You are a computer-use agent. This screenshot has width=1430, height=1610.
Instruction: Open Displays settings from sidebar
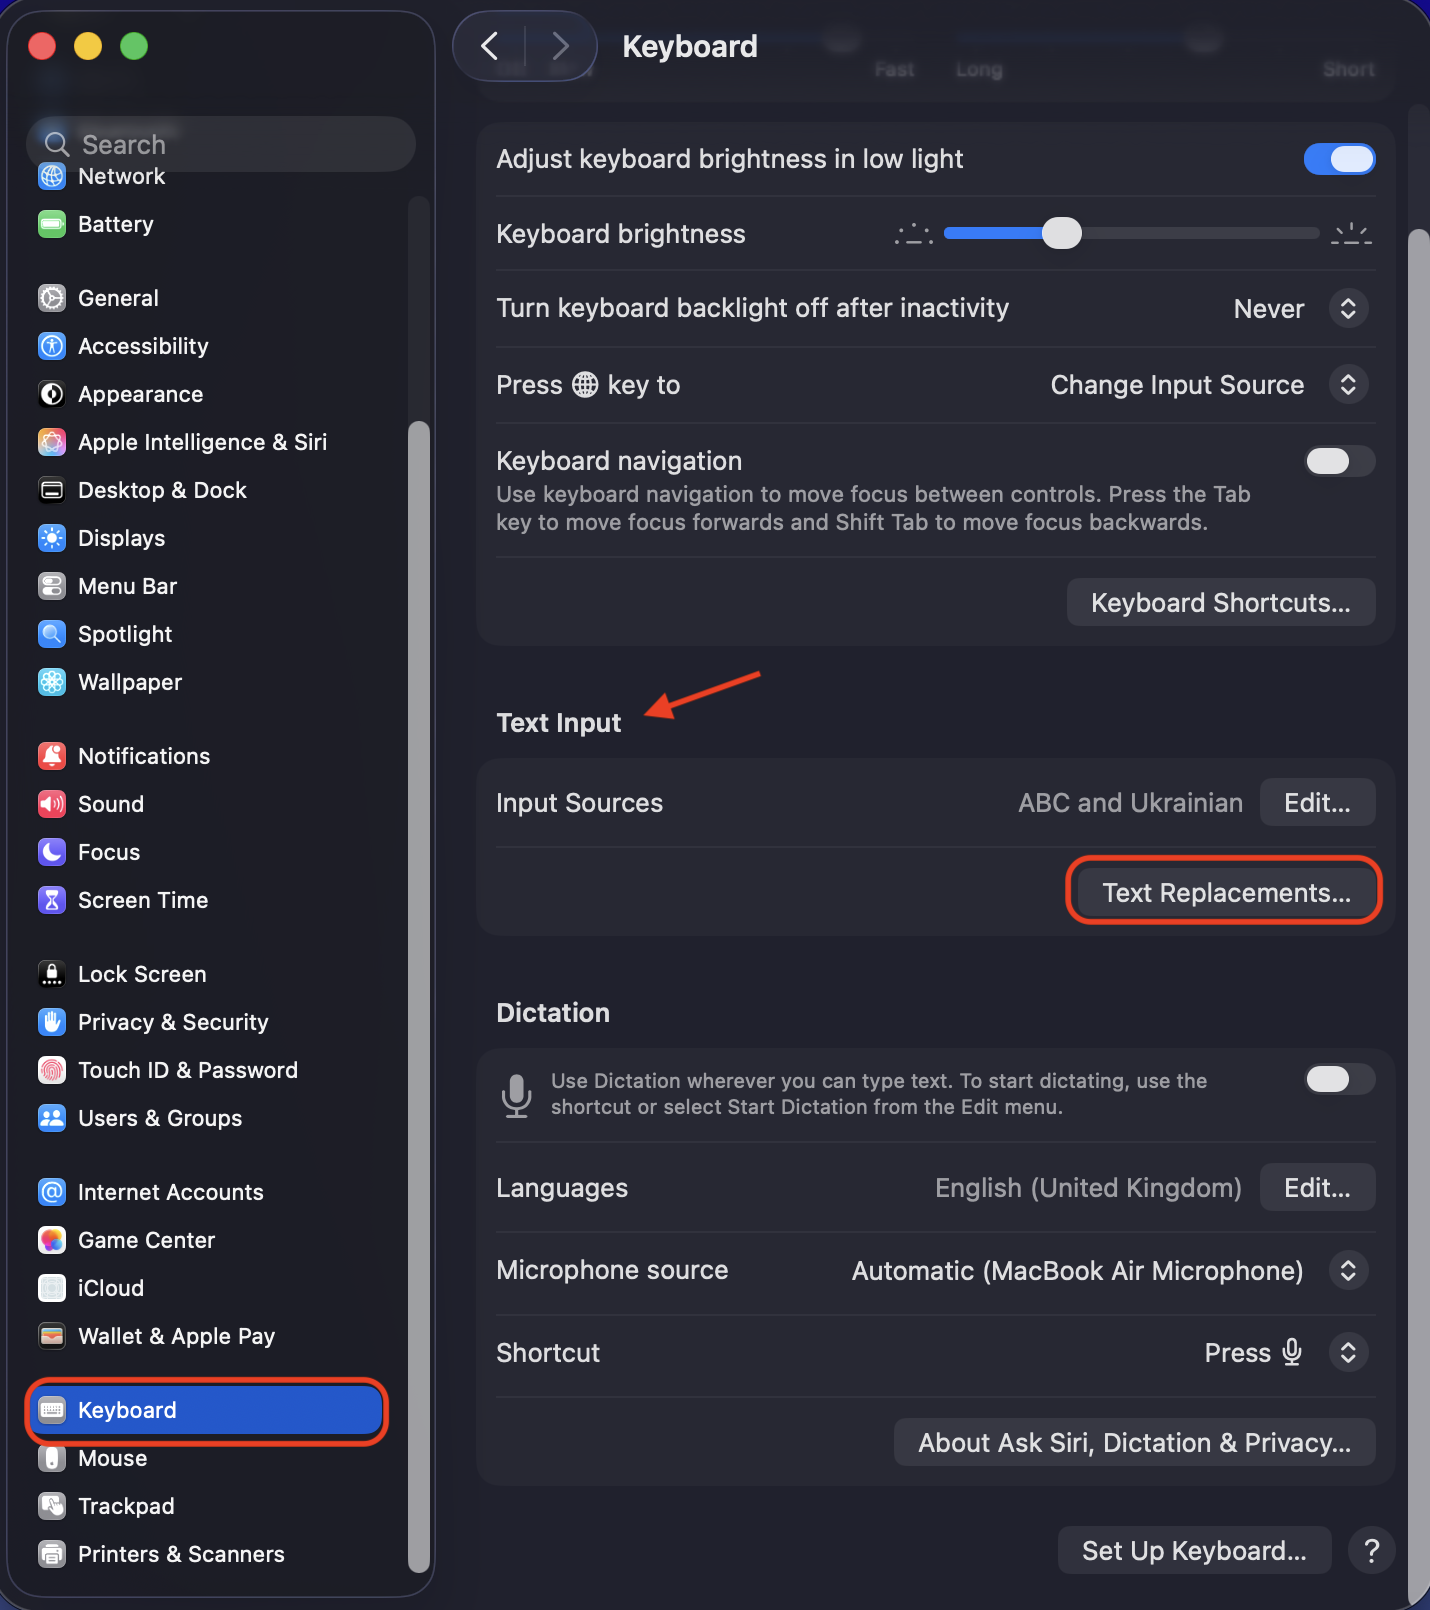(52, 538)
